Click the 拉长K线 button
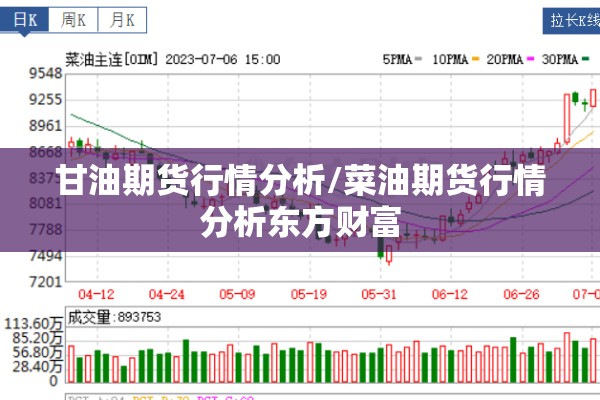Viewport: 600px width, 400px height. coord(571,21)
